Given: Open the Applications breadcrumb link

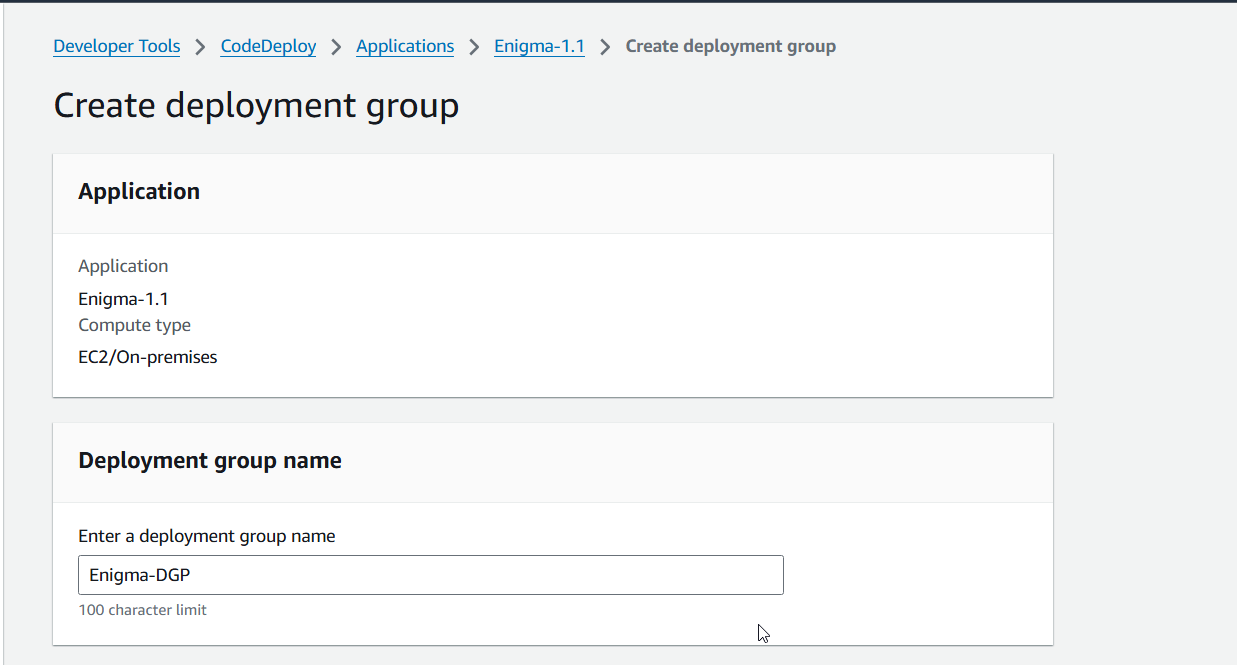Looking at the screenshot, I should tap(405, 46).
